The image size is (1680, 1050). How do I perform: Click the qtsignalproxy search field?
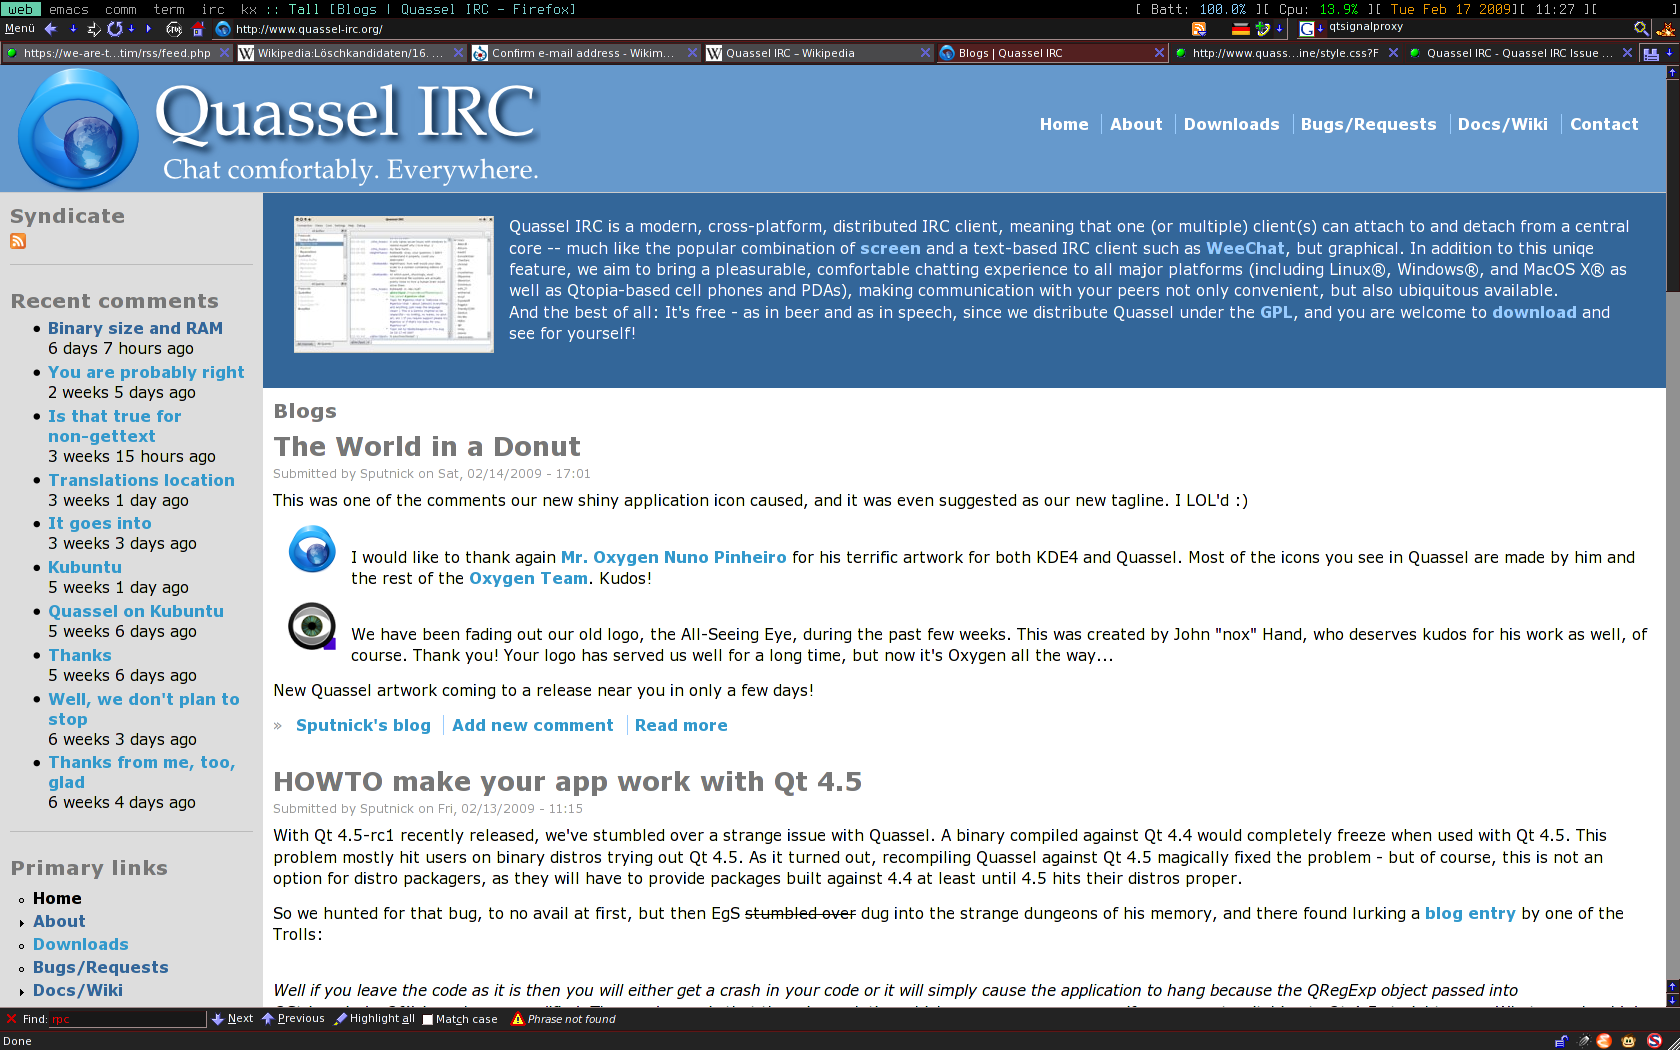point(1478,28)
